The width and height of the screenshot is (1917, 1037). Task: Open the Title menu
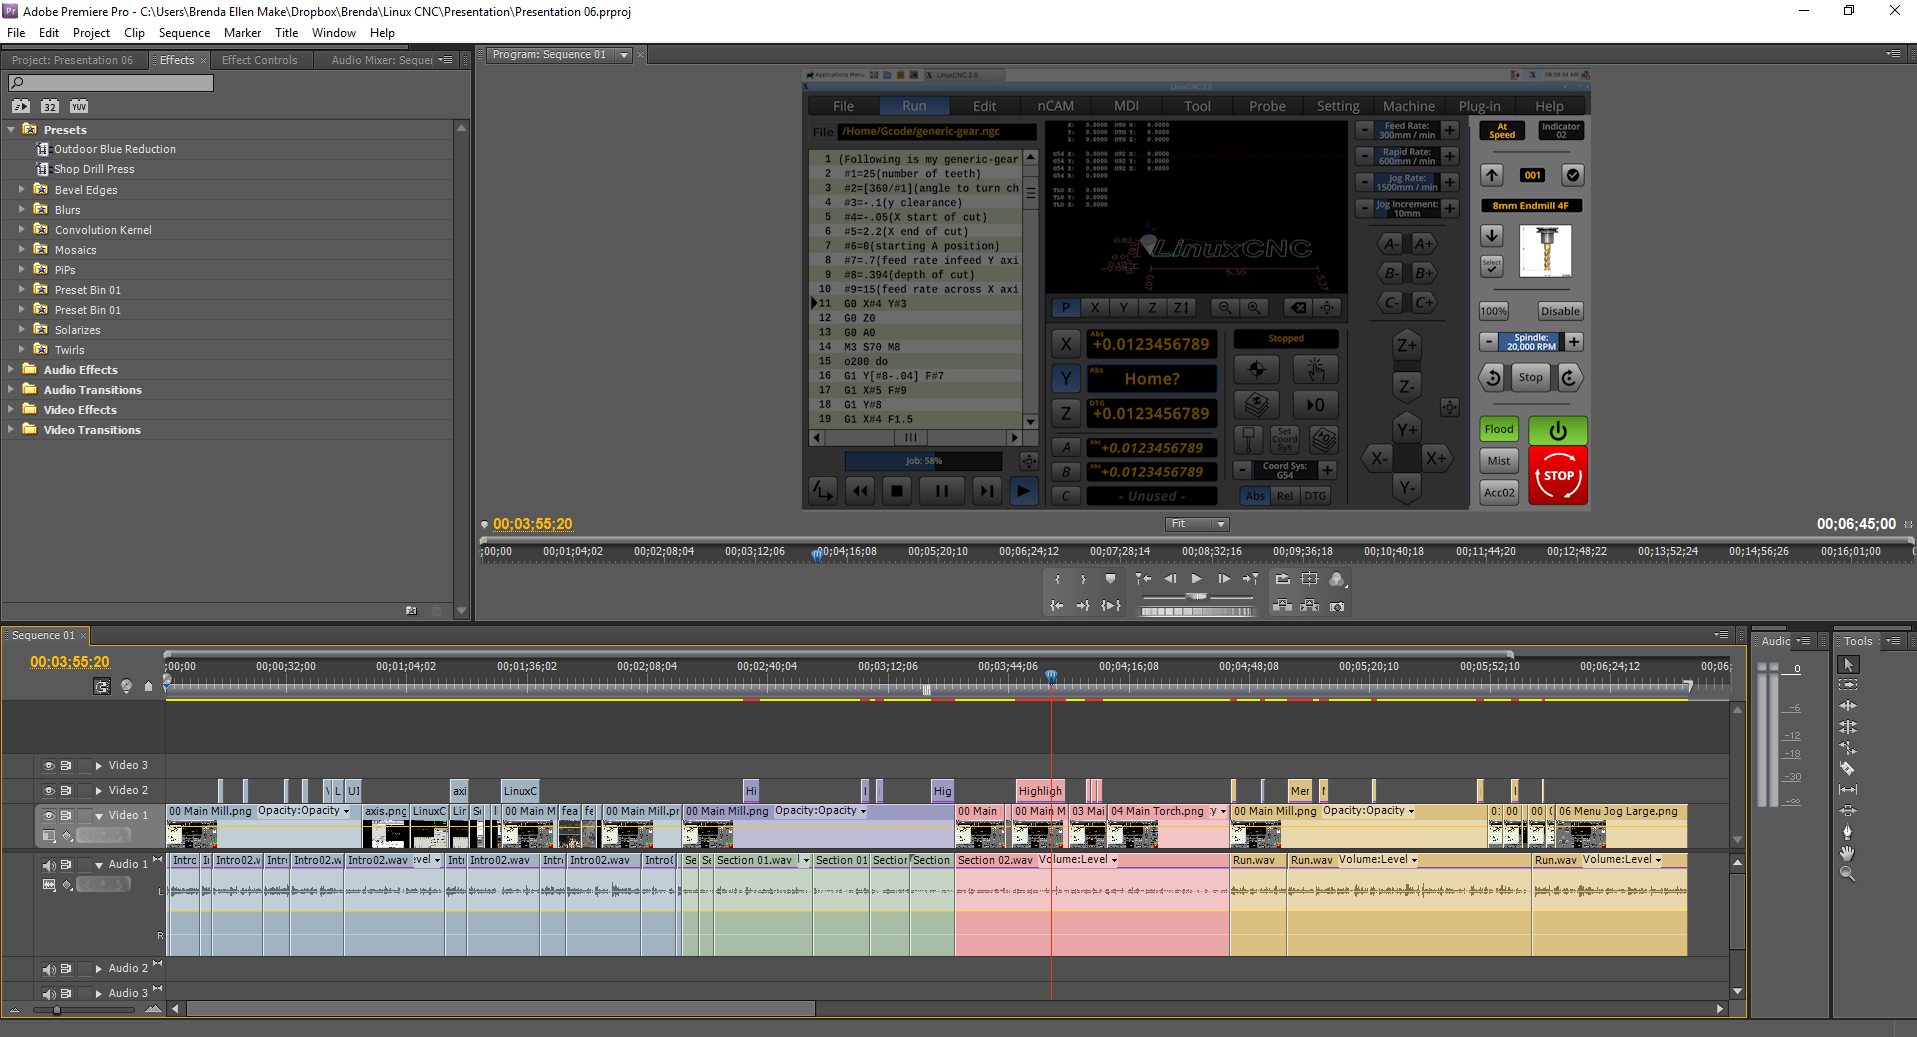click(287, 33)
